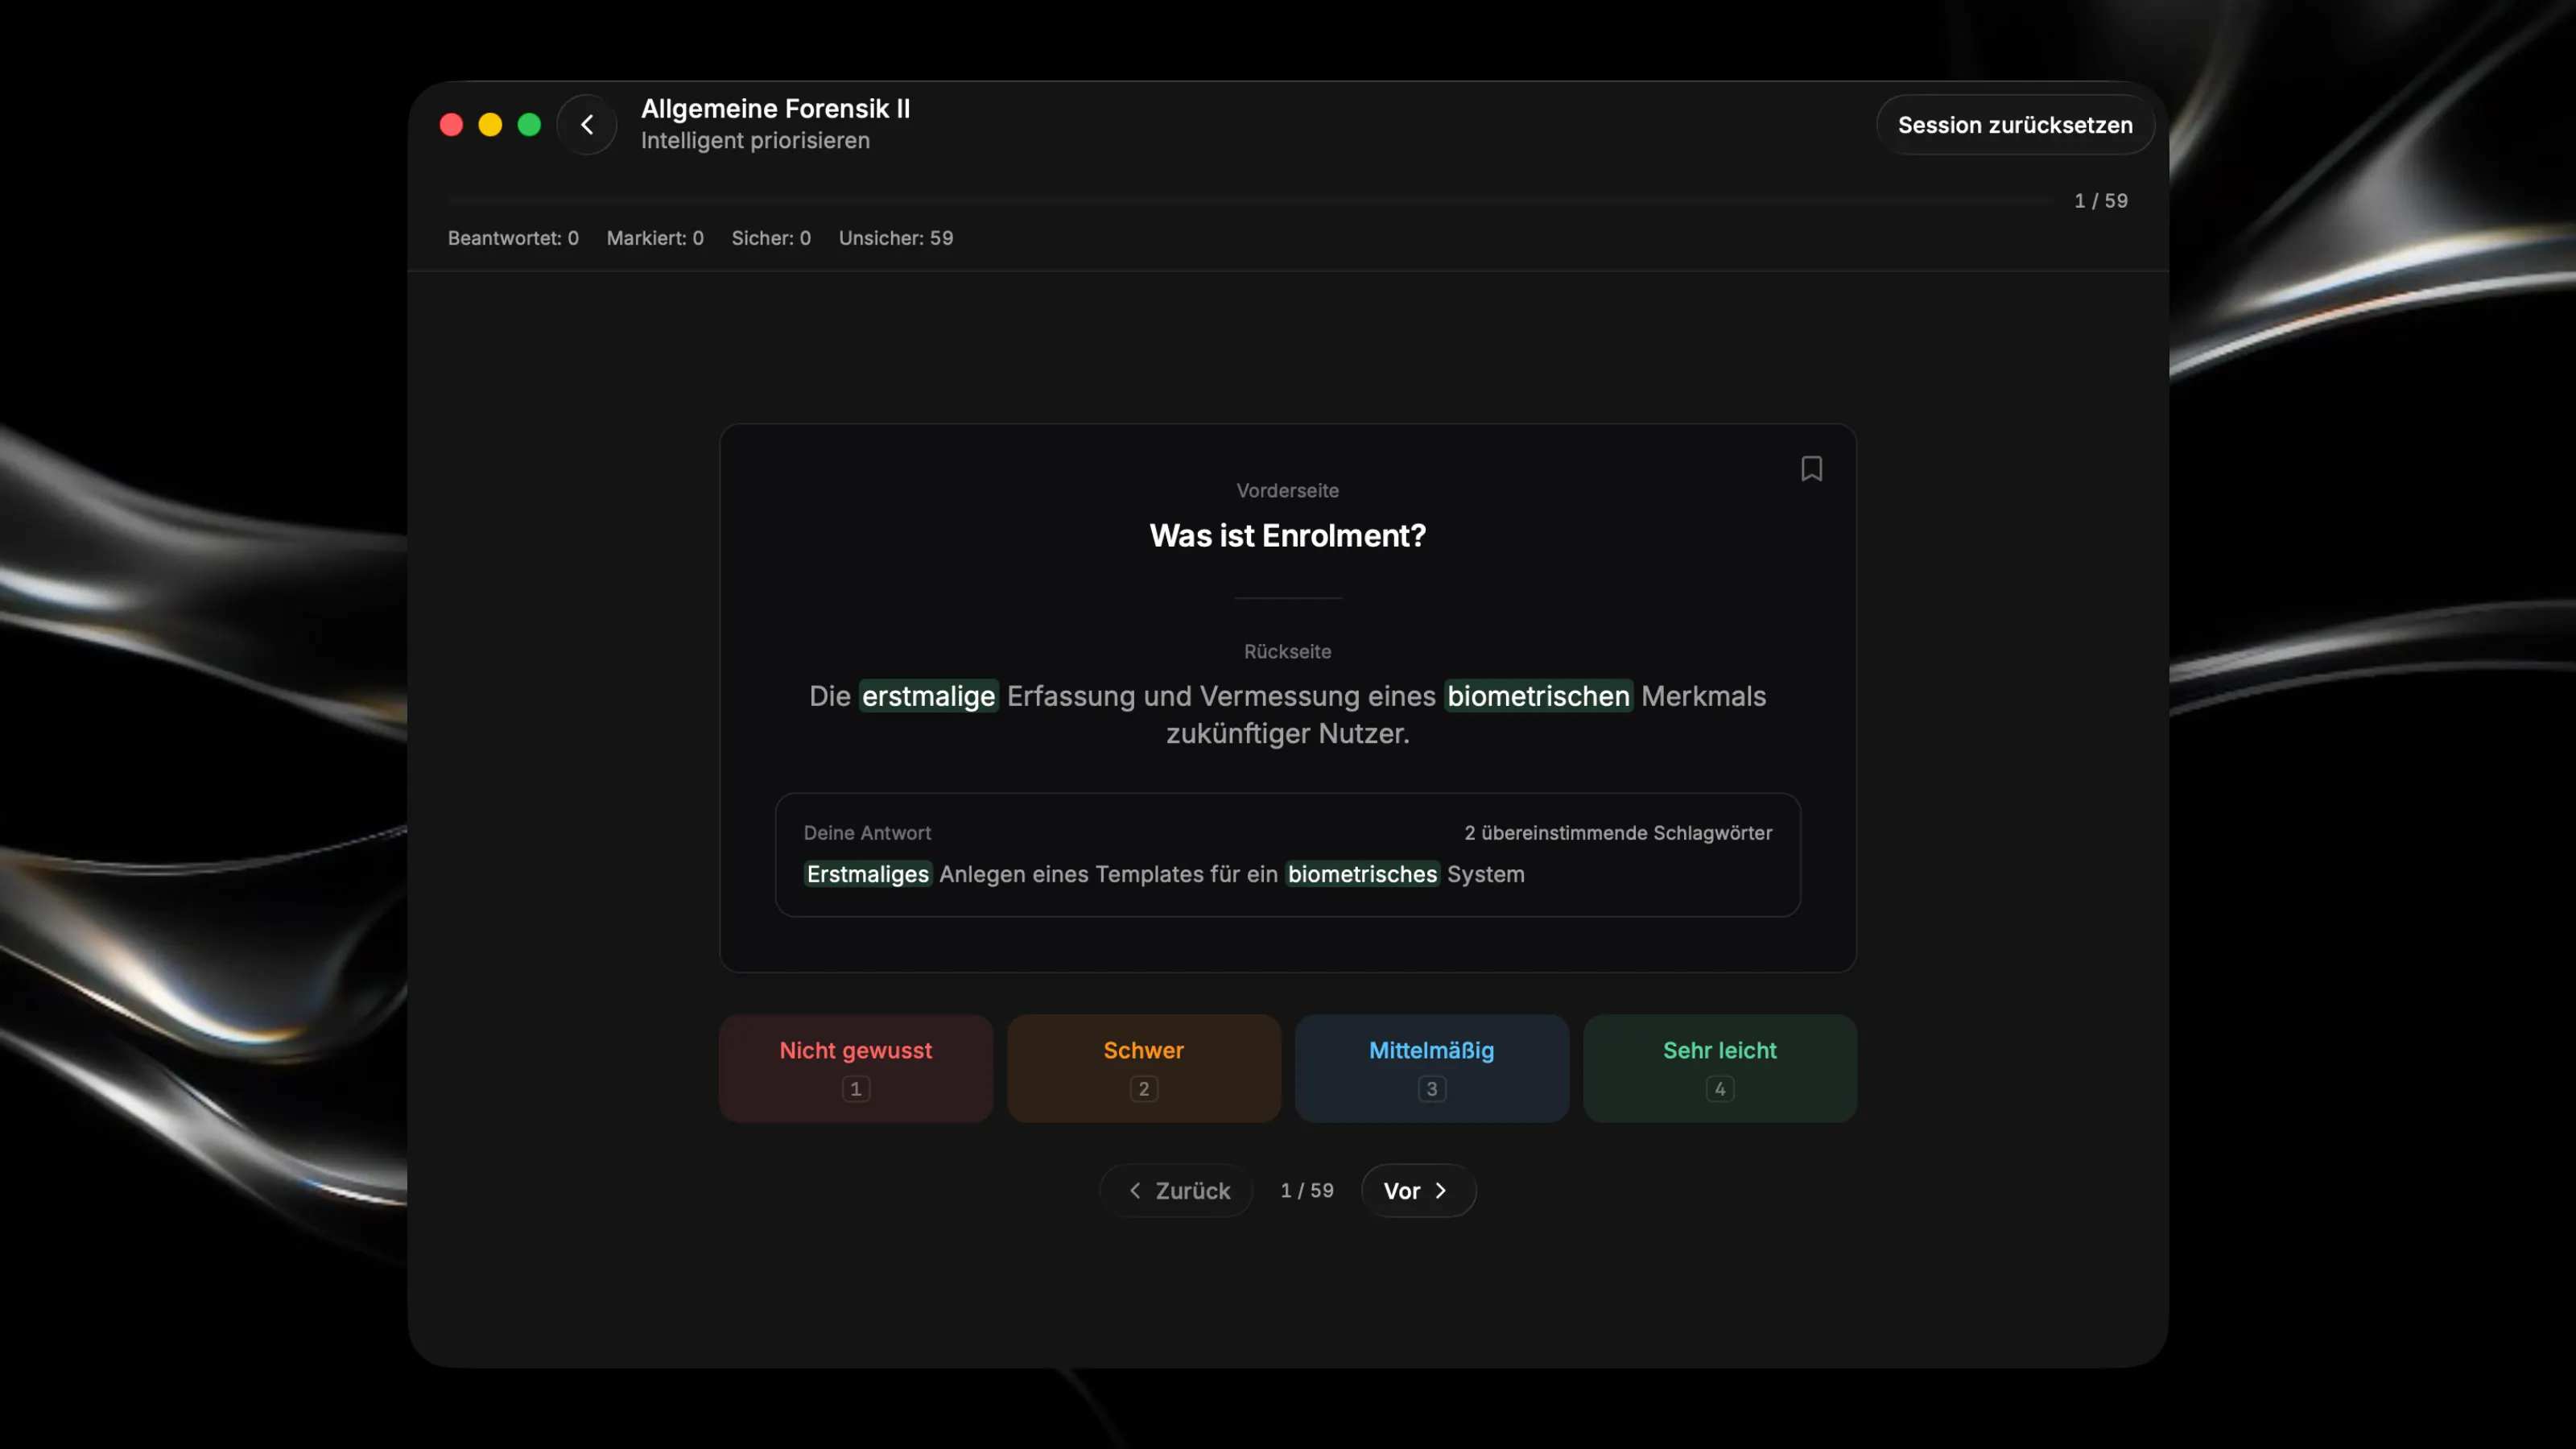
Task: Click the highlighted word biometrischen in the answer
Action: click(x=1538, y=696)
